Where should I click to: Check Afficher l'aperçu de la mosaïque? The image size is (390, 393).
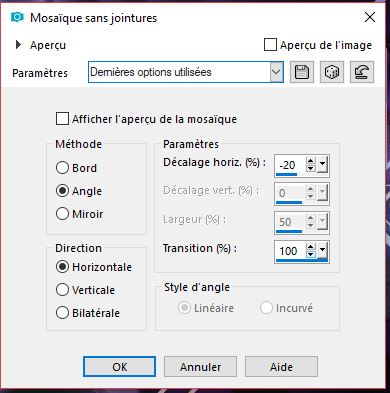point(62,119)
